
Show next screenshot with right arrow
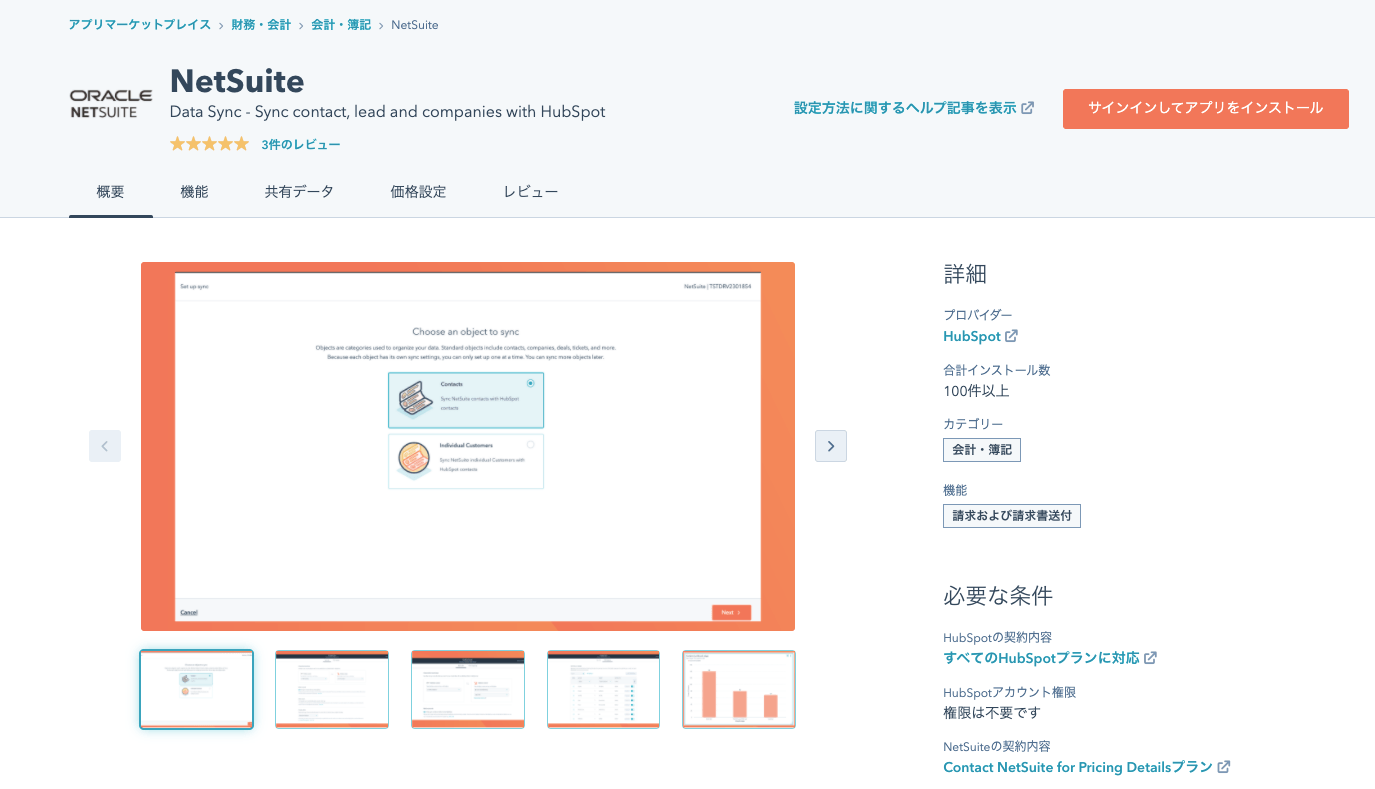(x=831, y=446)
